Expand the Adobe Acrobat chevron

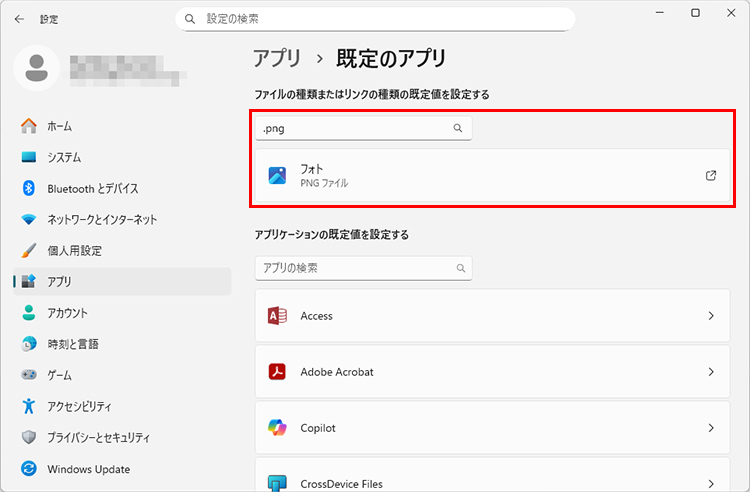711,372
